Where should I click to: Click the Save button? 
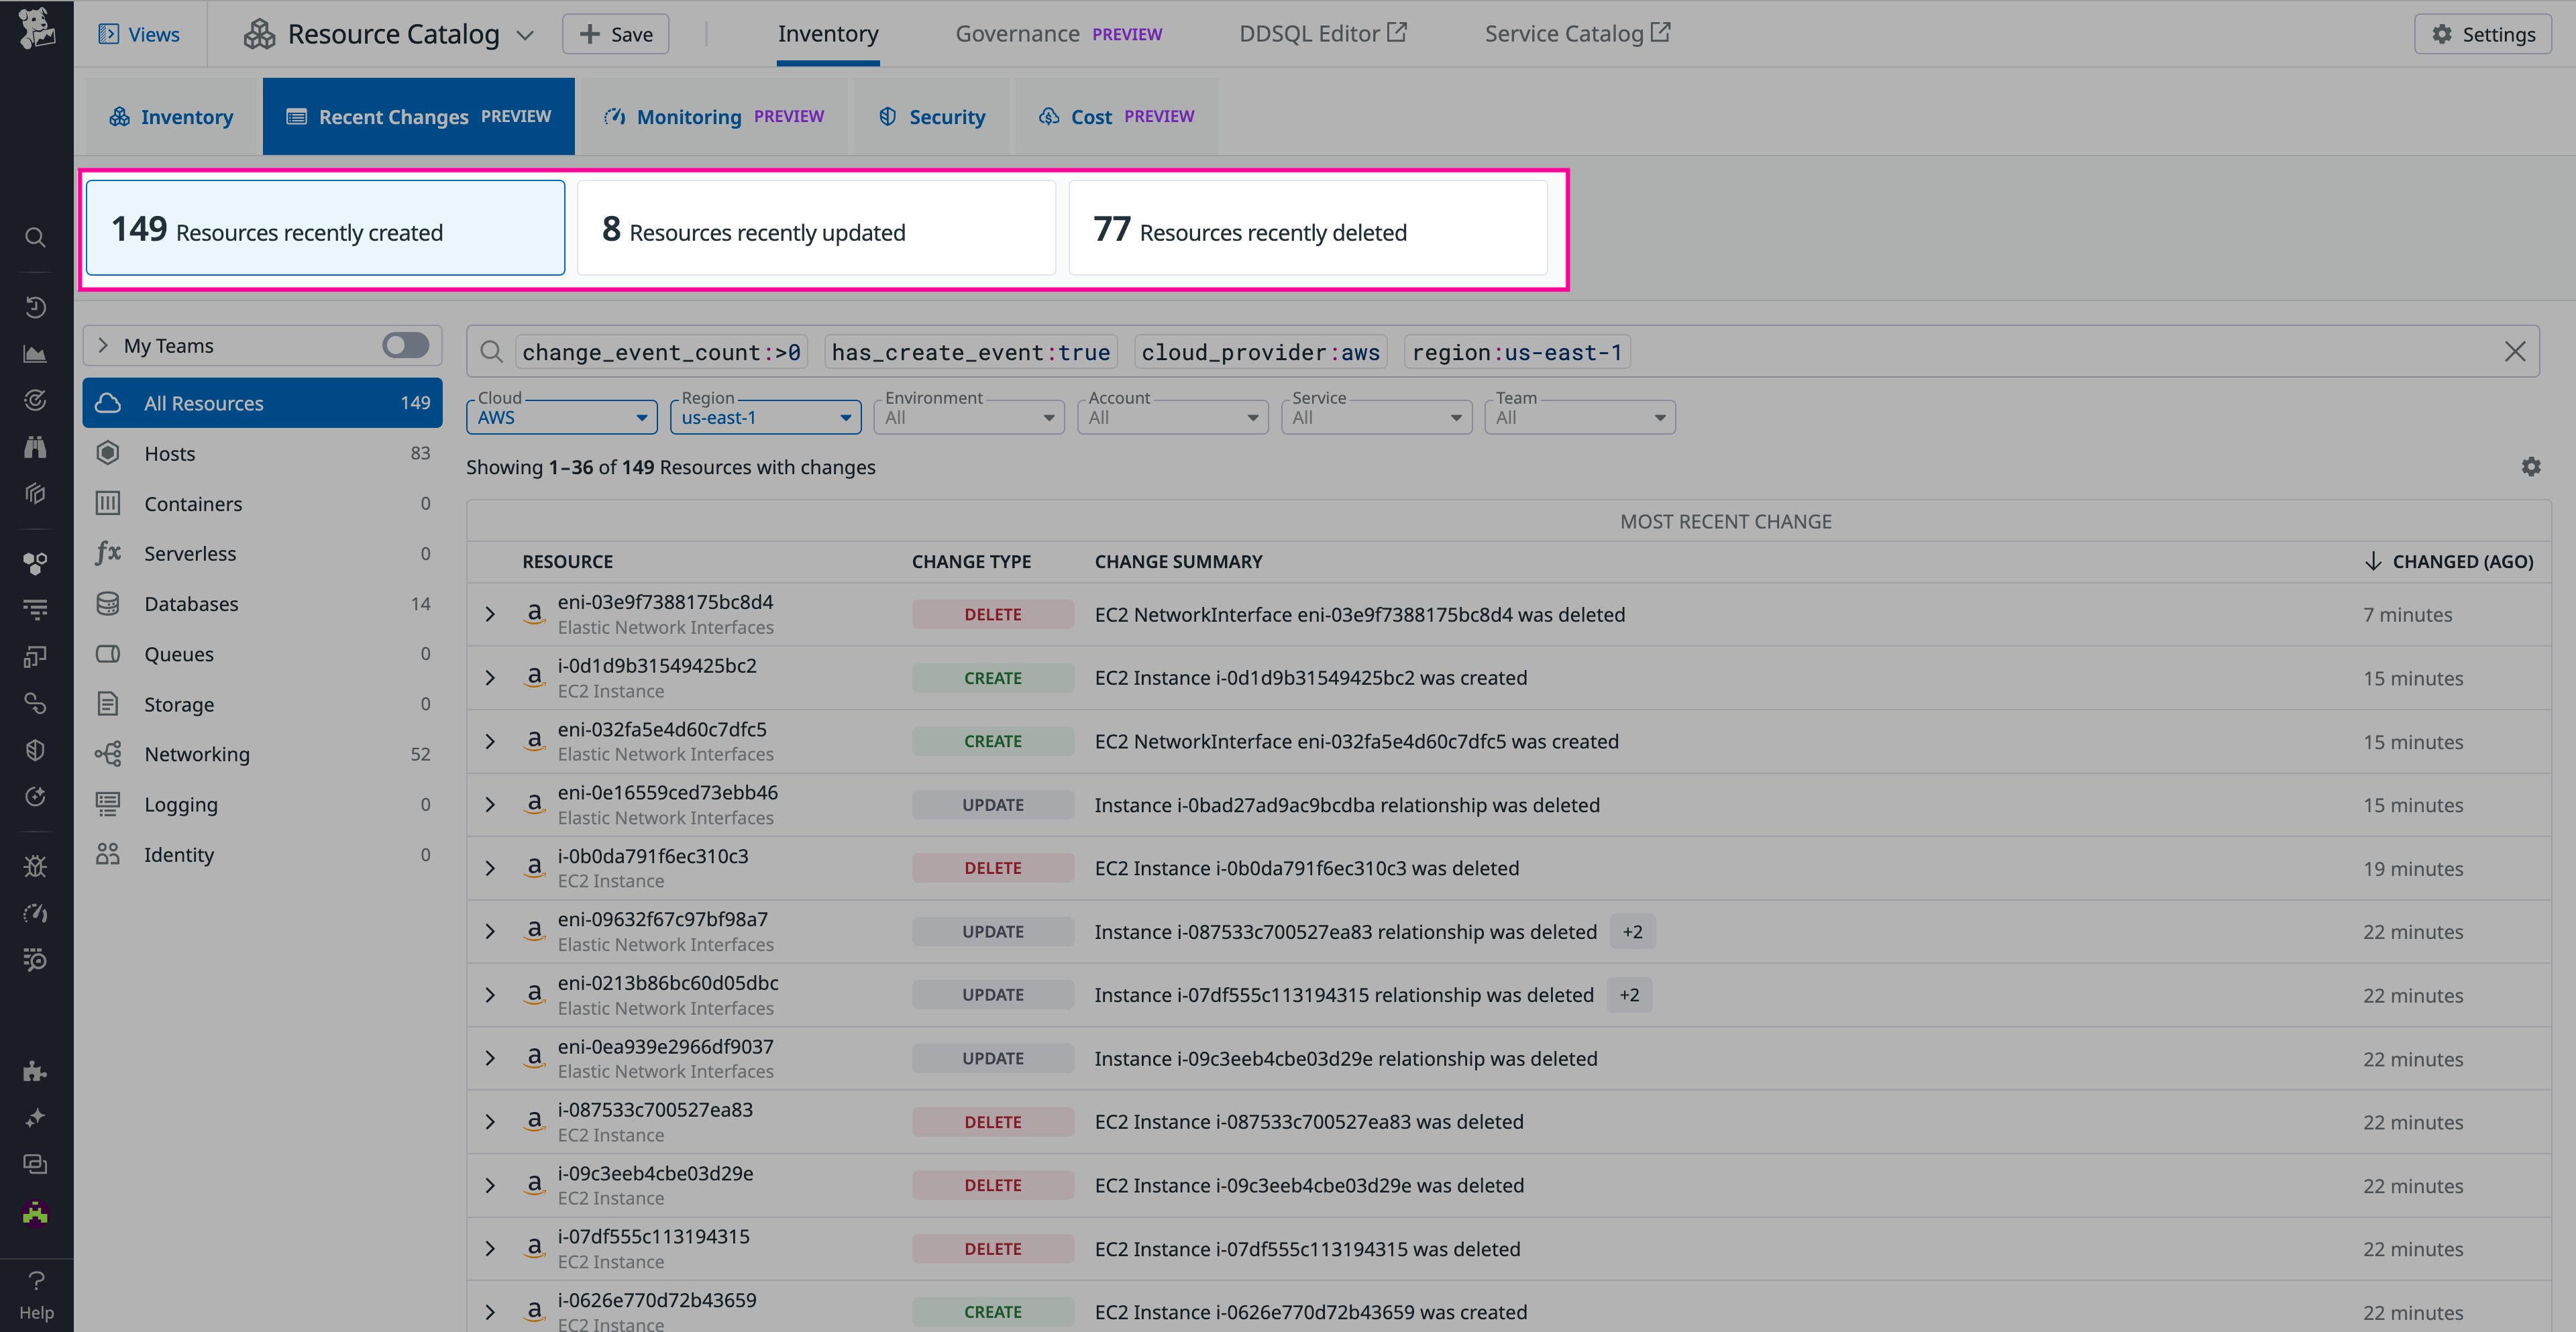(x=615, y=33)
